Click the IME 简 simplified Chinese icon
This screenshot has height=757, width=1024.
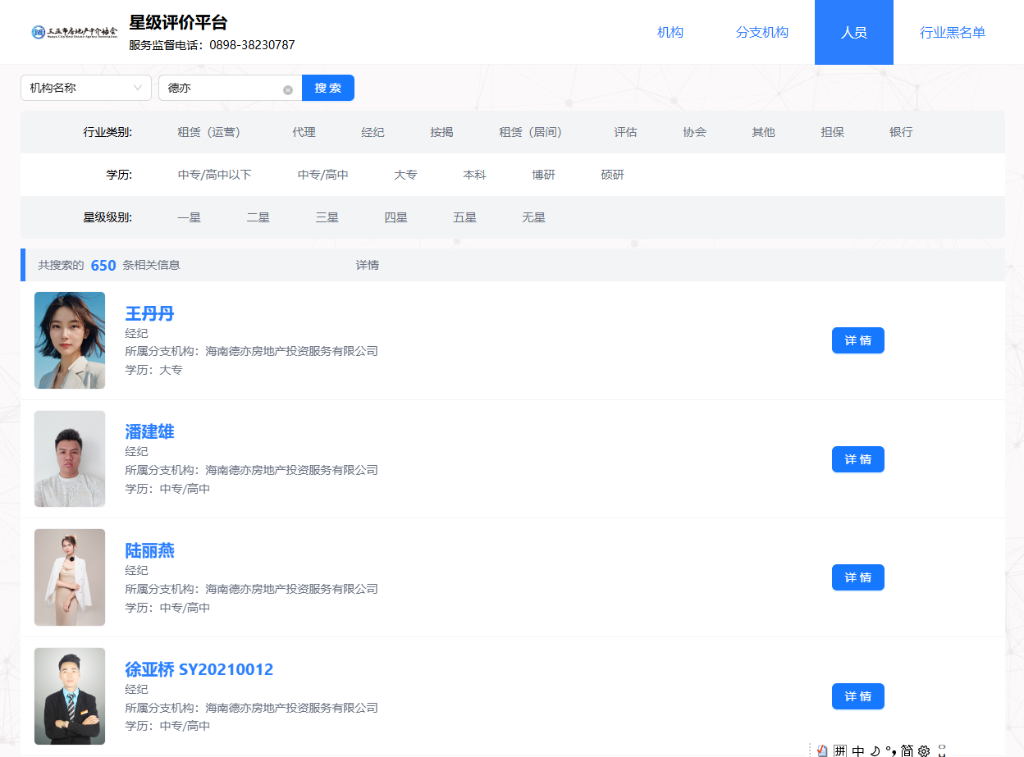(x=907, y=750)
